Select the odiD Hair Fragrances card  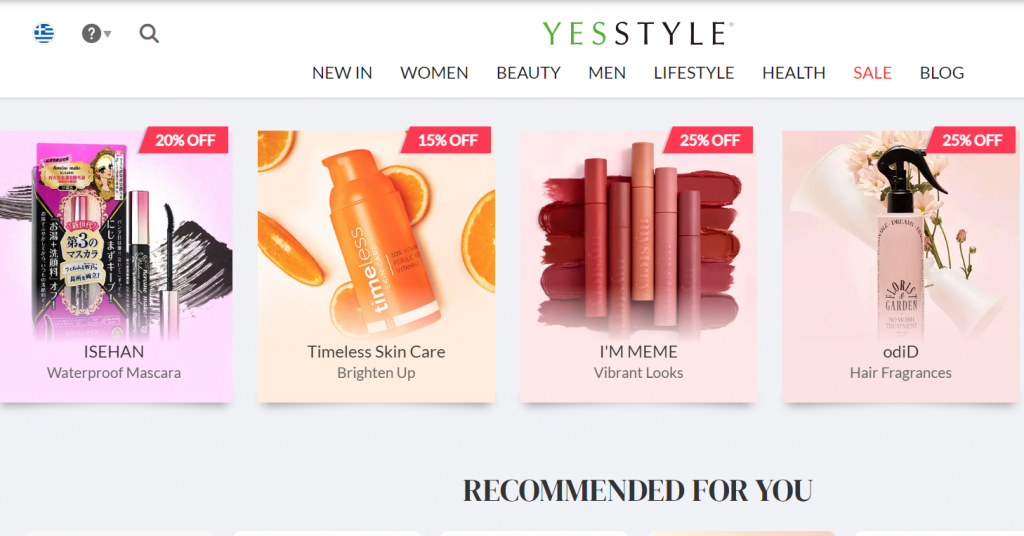click(x=901, y=266)
